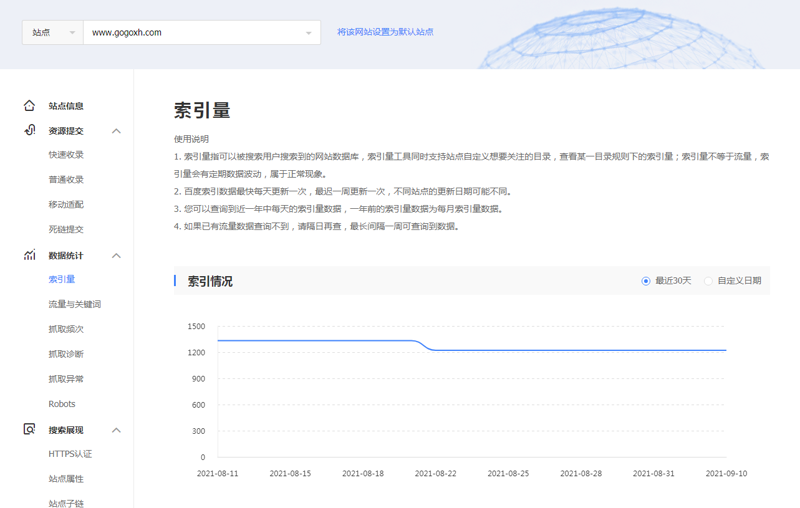Screen dimensions: 800x508
Task: Open 站点属性 menu item
Action: (66, 479)
